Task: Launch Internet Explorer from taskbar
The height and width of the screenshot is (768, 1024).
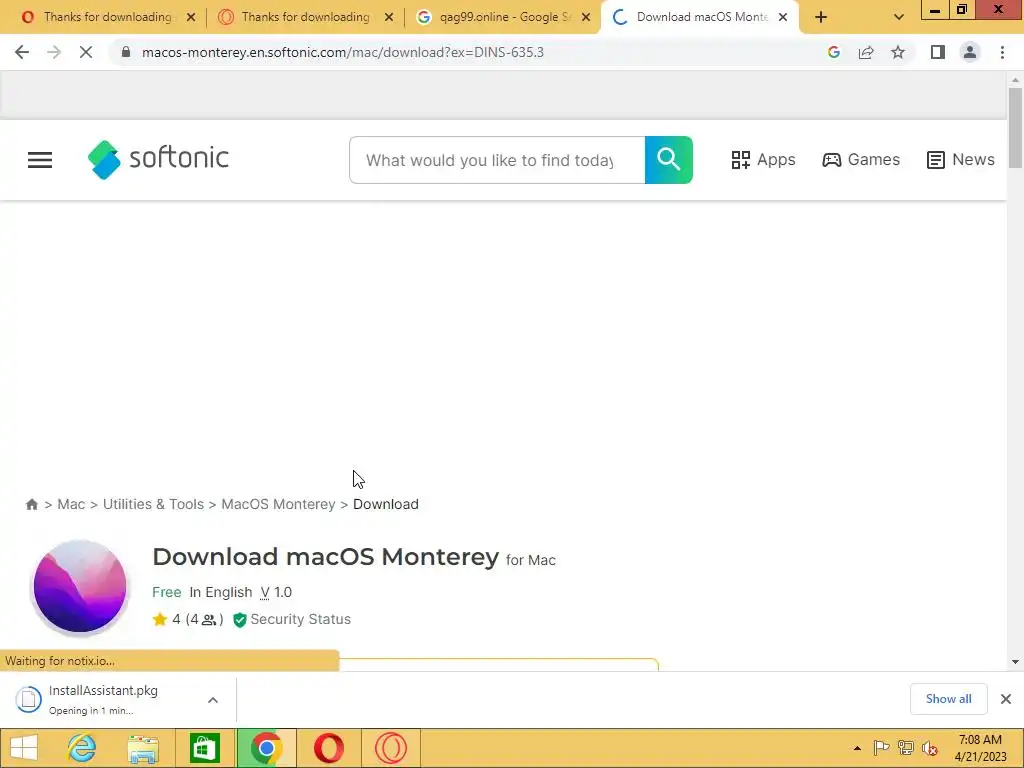Action: click(82, 748)
